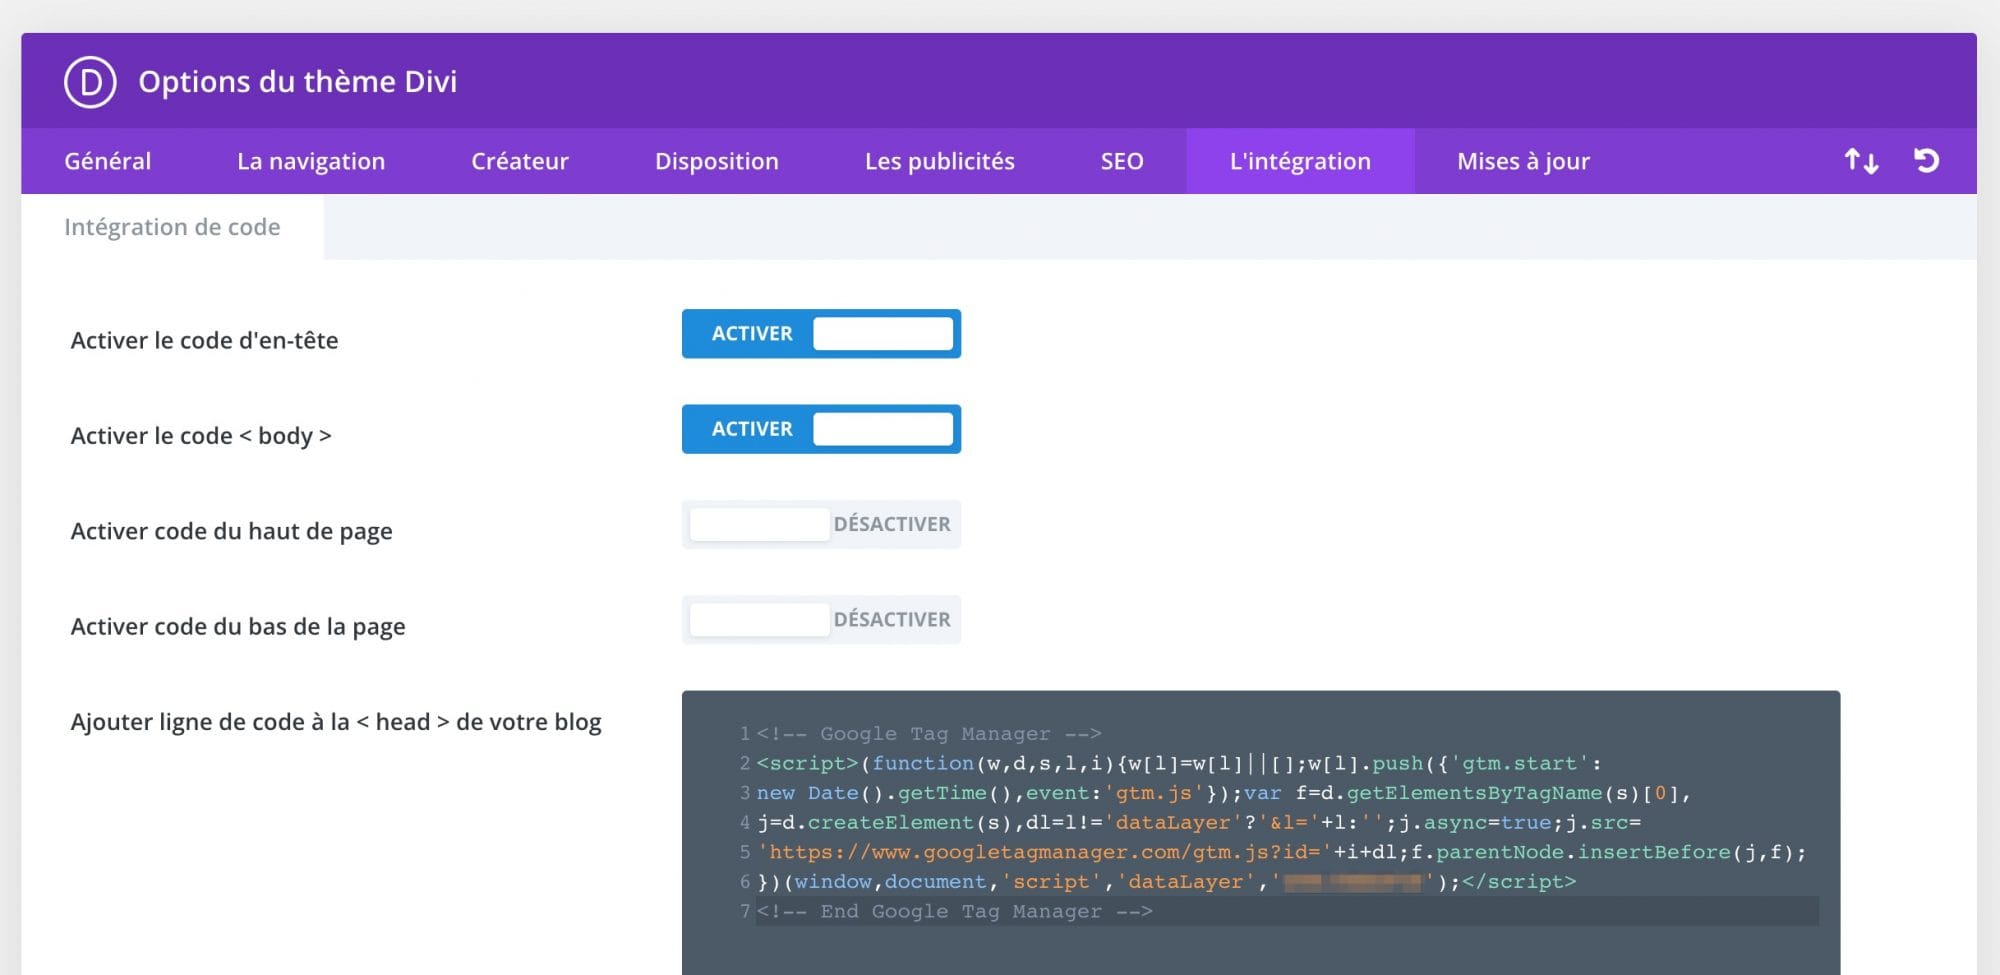Screen dimensions: 2000x975
Task: Click the Google Tag Manager comment on line 1
Action: click(x=929, y=733)
